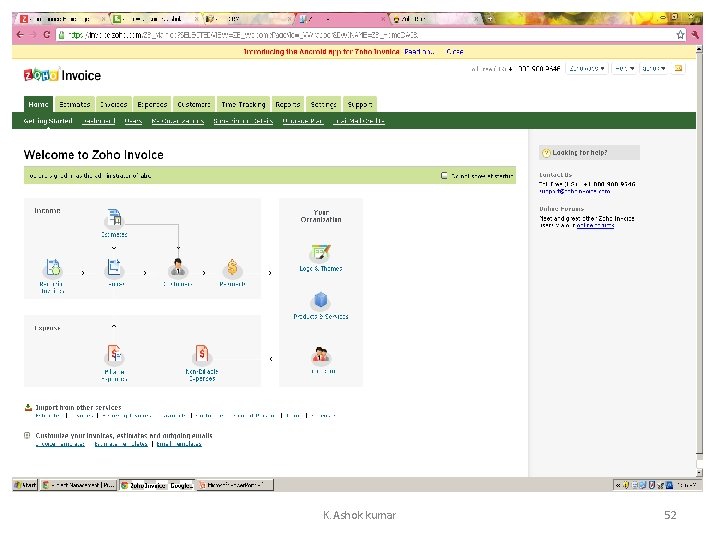Switch to the Invoices tab
The image size is (720, 540).
pyautogui.click(x=113, y=104)
